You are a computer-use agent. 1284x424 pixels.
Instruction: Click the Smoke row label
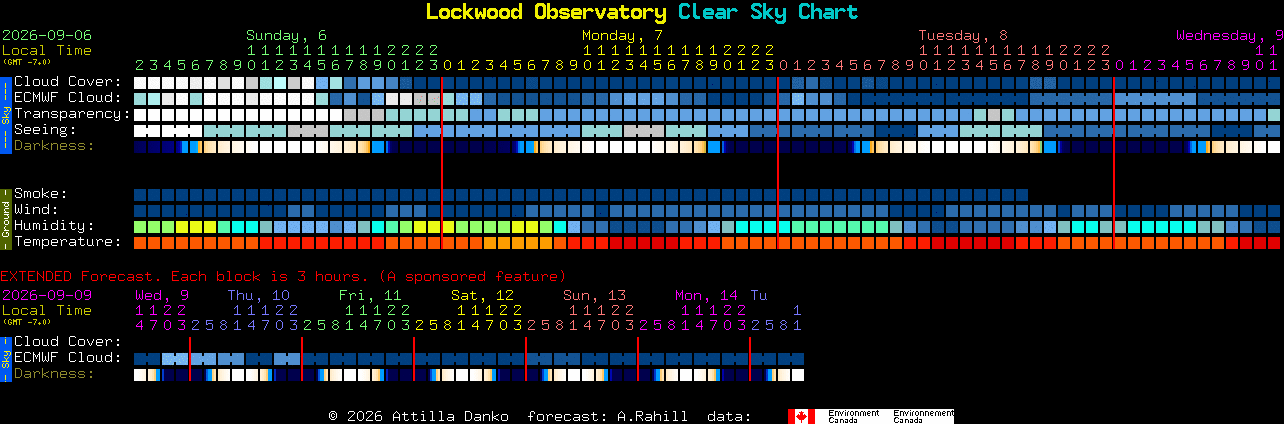click(x=41, y=193)
